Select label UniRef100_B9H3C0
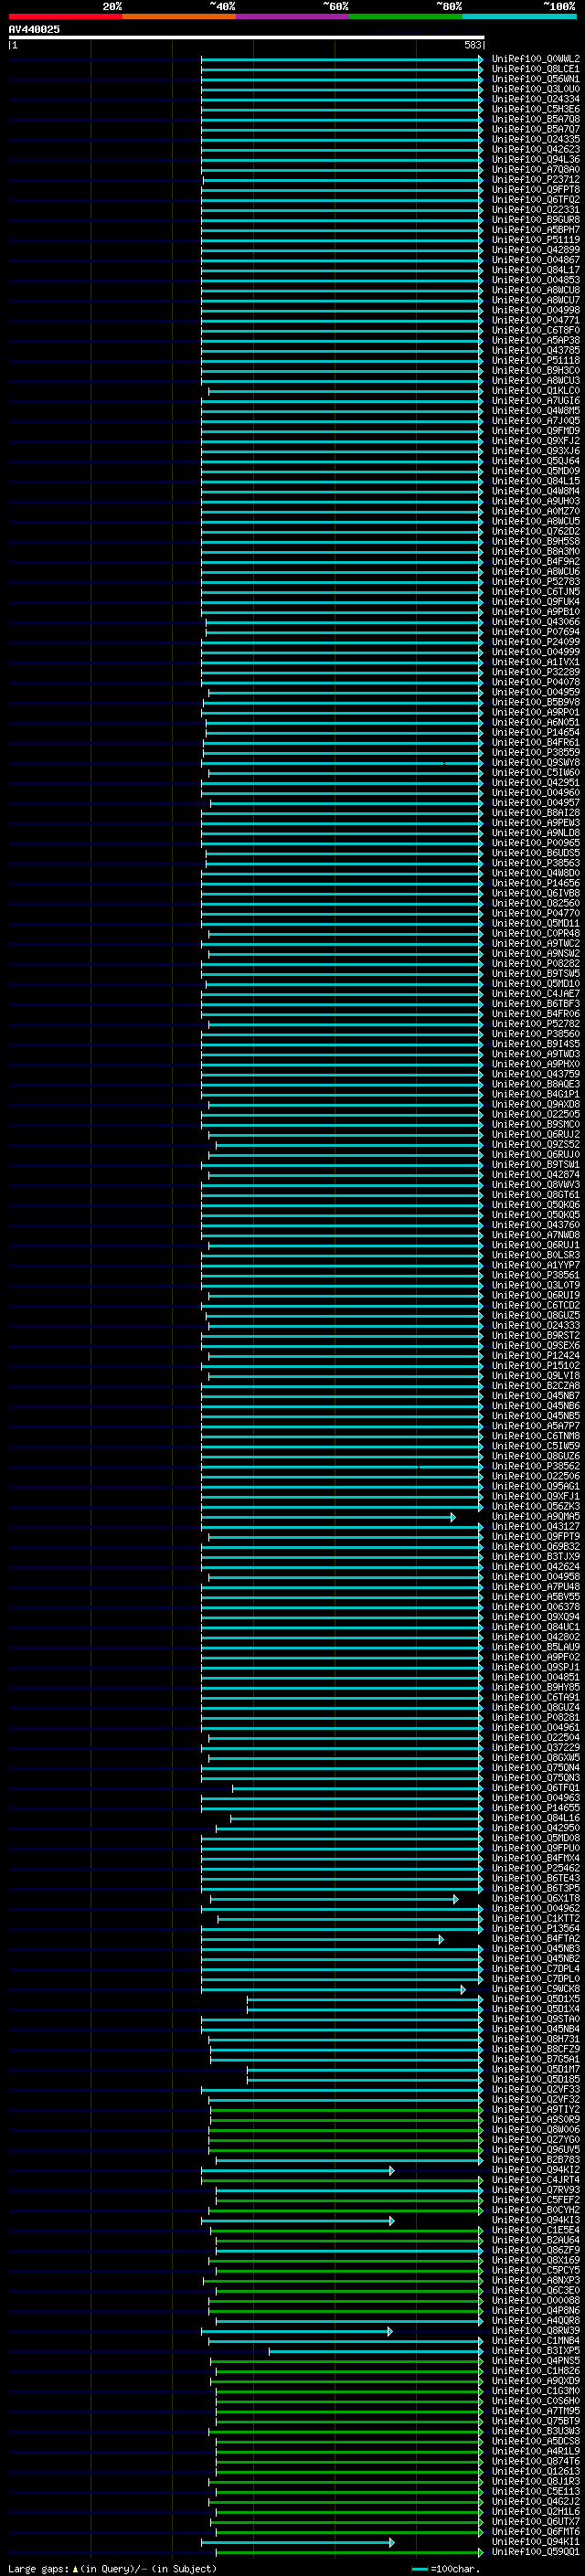The image size is (585, 2576). (536, 371)
